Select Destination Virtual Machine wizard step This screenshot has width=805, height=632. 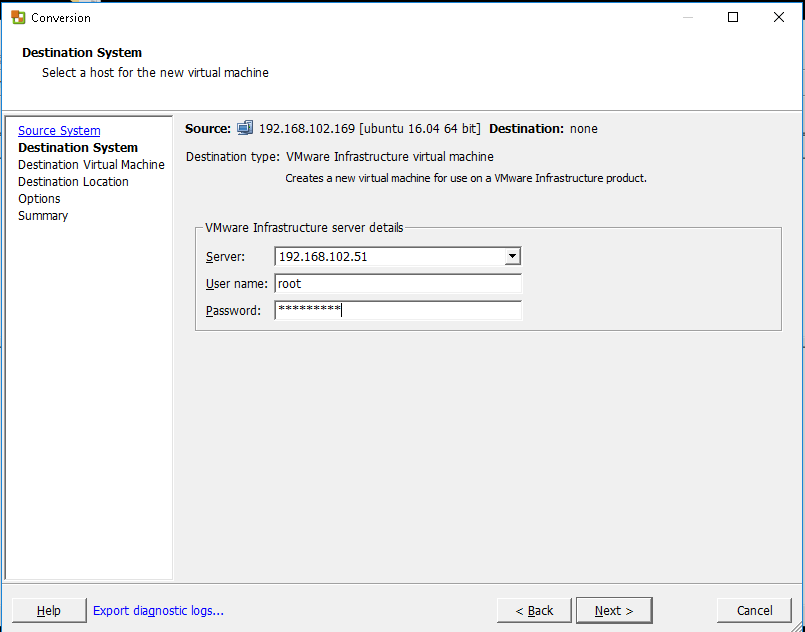(91, 164)
